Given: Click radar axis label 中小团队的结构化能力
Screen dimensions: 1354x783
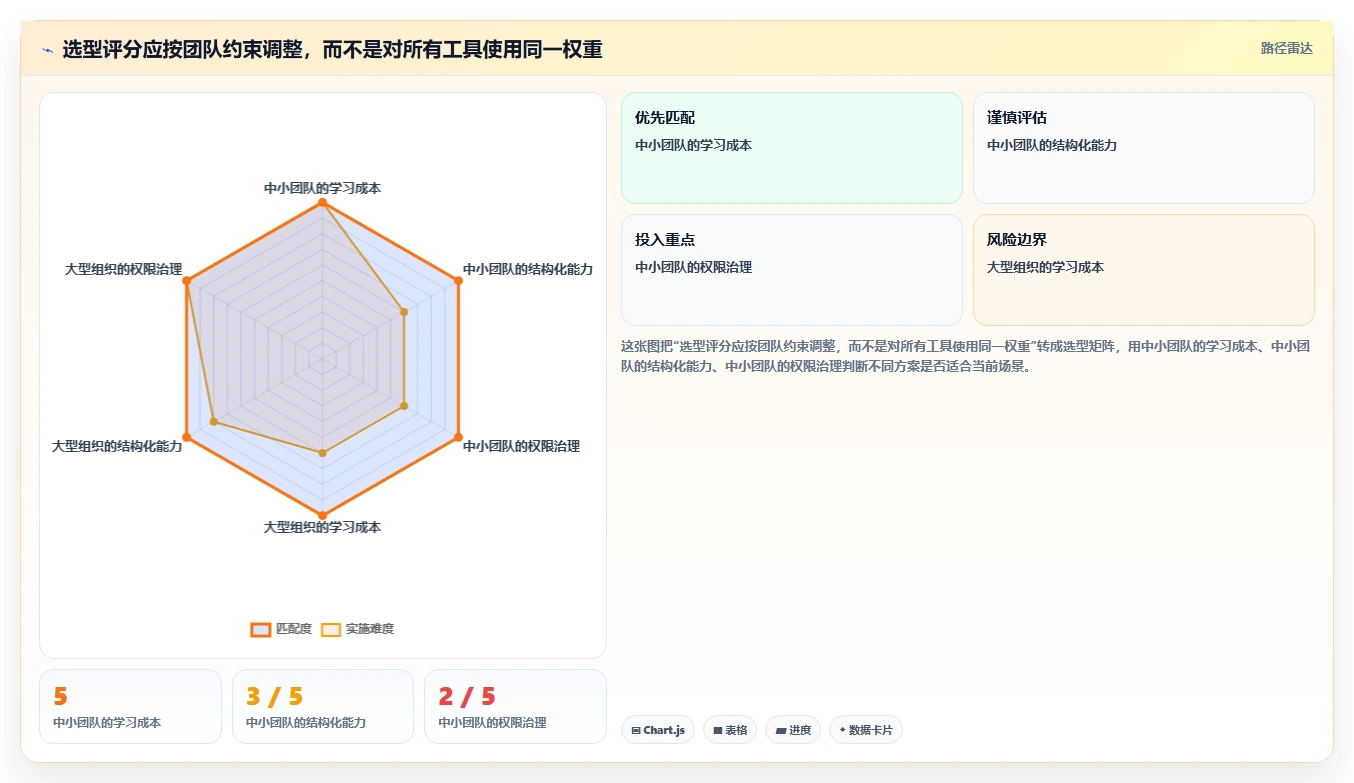Looking at the screenshot, I should (528, 269).
